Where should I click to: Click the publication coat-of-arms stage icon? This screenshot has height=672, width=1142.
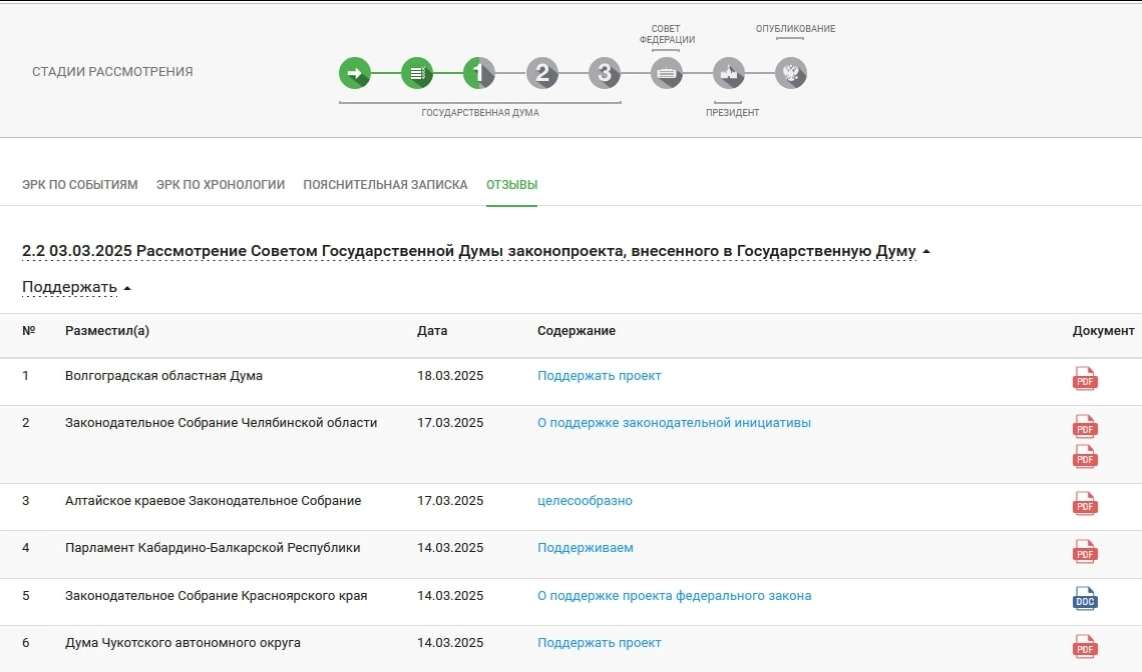791,73
